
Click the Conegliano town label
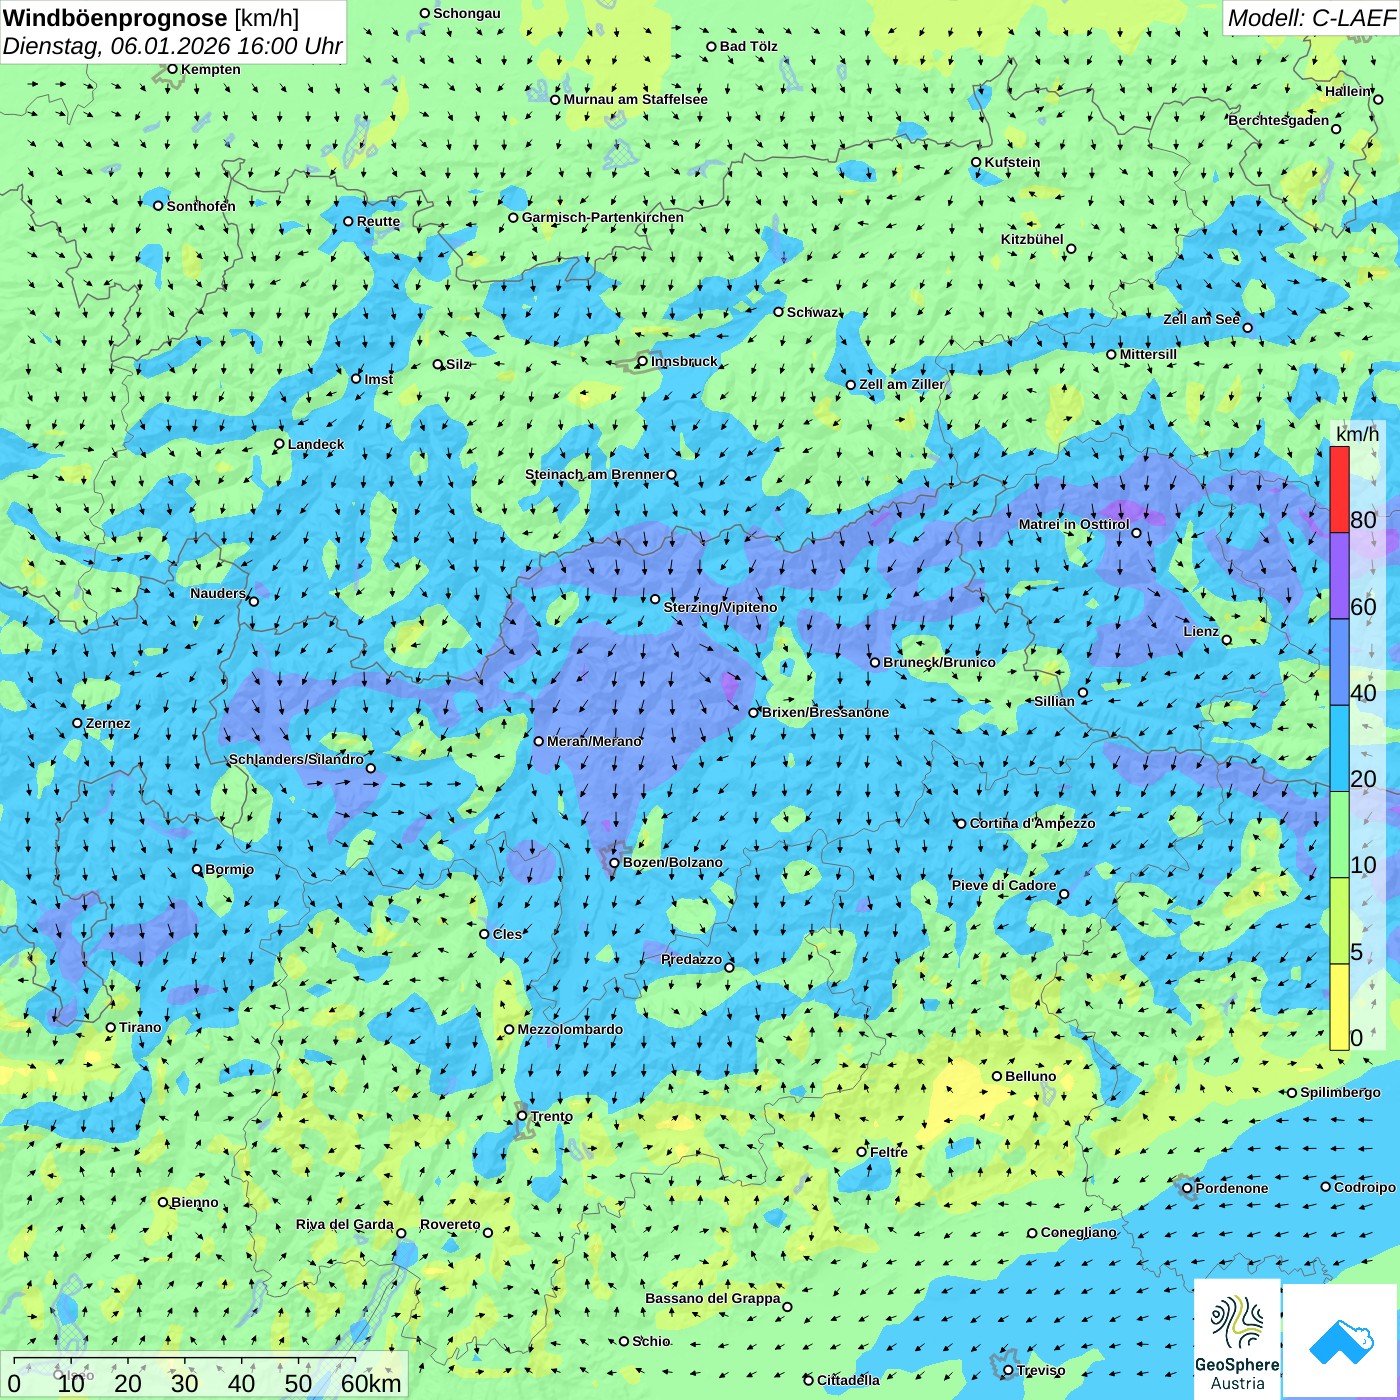coord(1078,1232)
